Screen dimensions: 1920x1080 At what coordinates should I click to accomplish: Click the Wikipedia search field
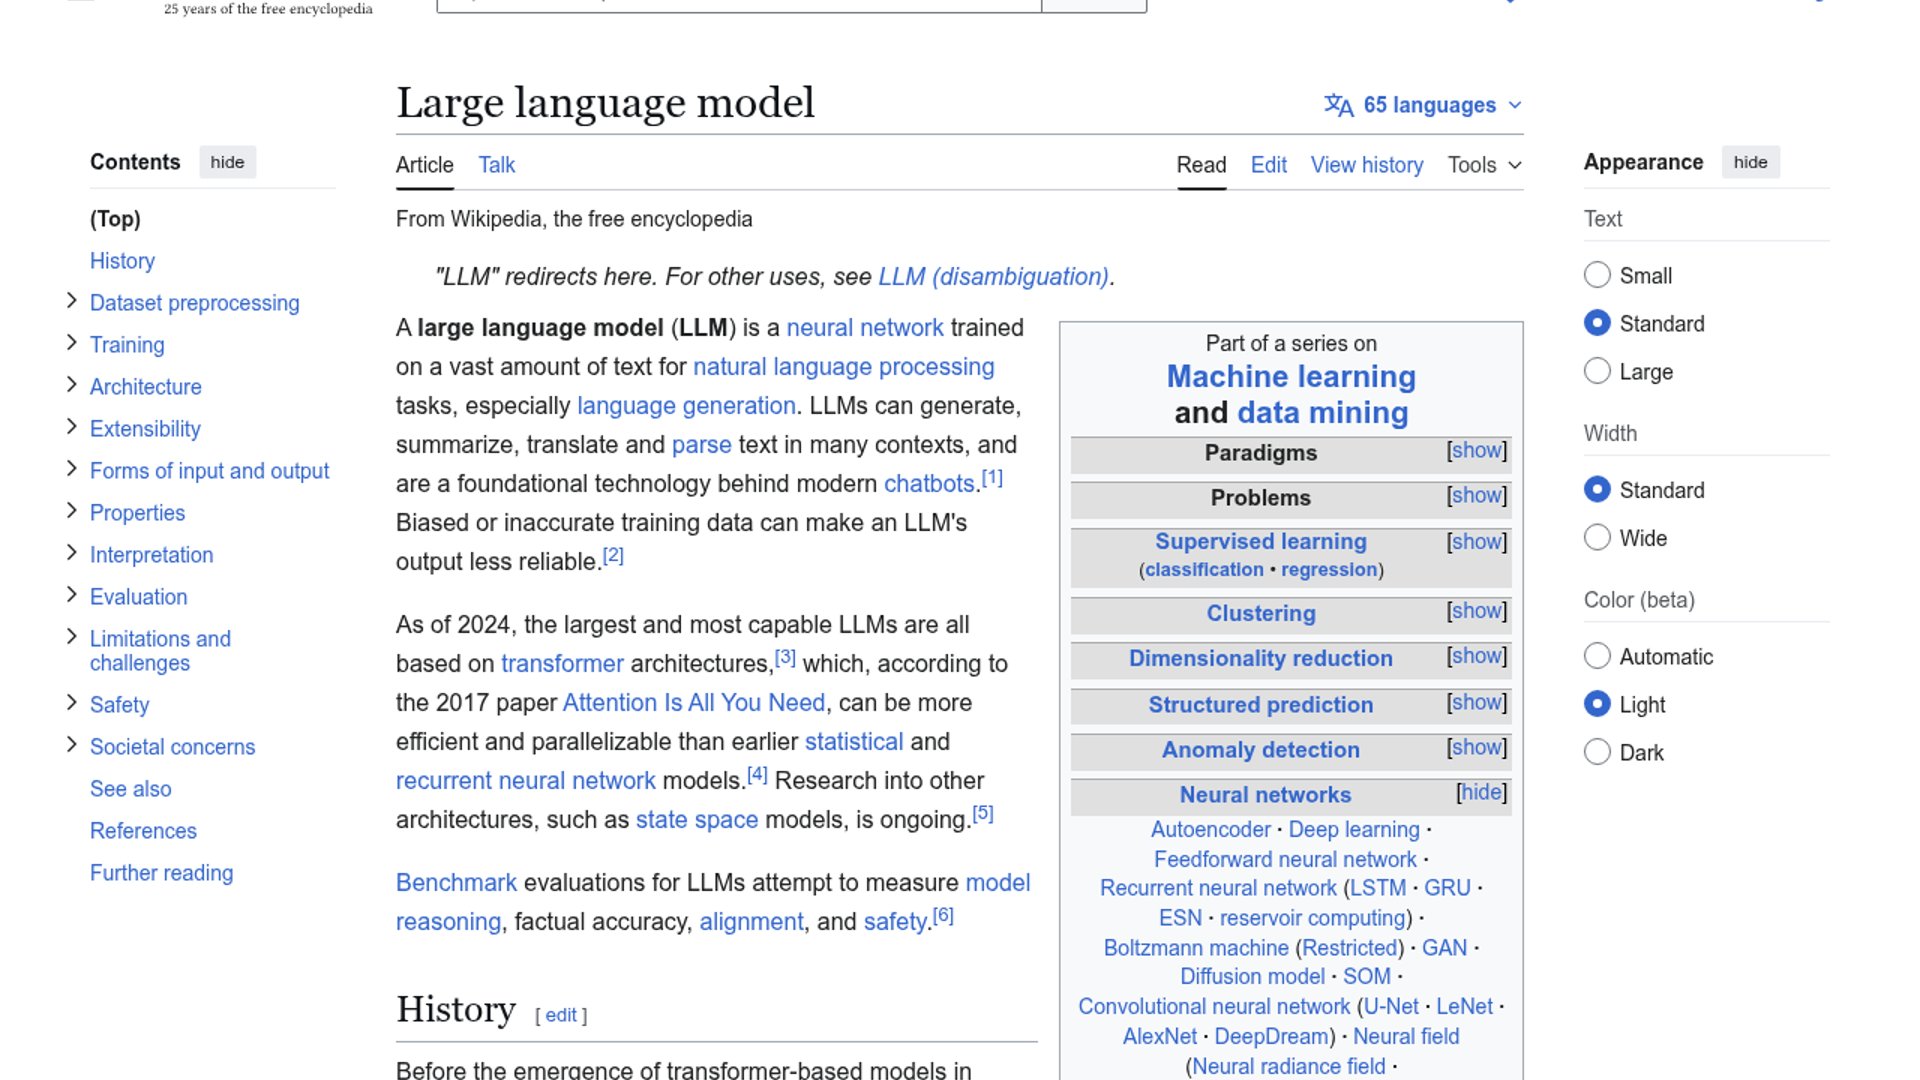(737, 2)
